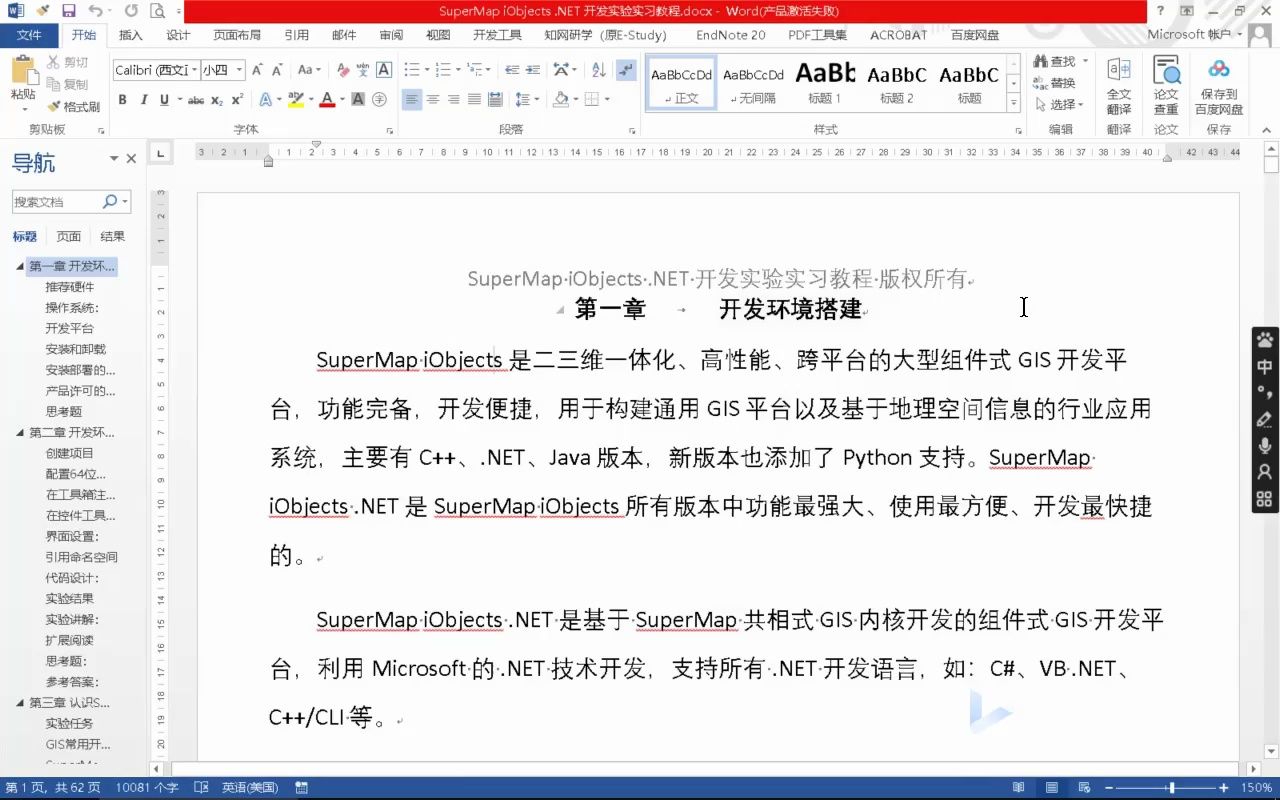The width and height of the screenshot is (1280, 800).
Task: Toggle Italic formatting
Action: coord(144,99)
